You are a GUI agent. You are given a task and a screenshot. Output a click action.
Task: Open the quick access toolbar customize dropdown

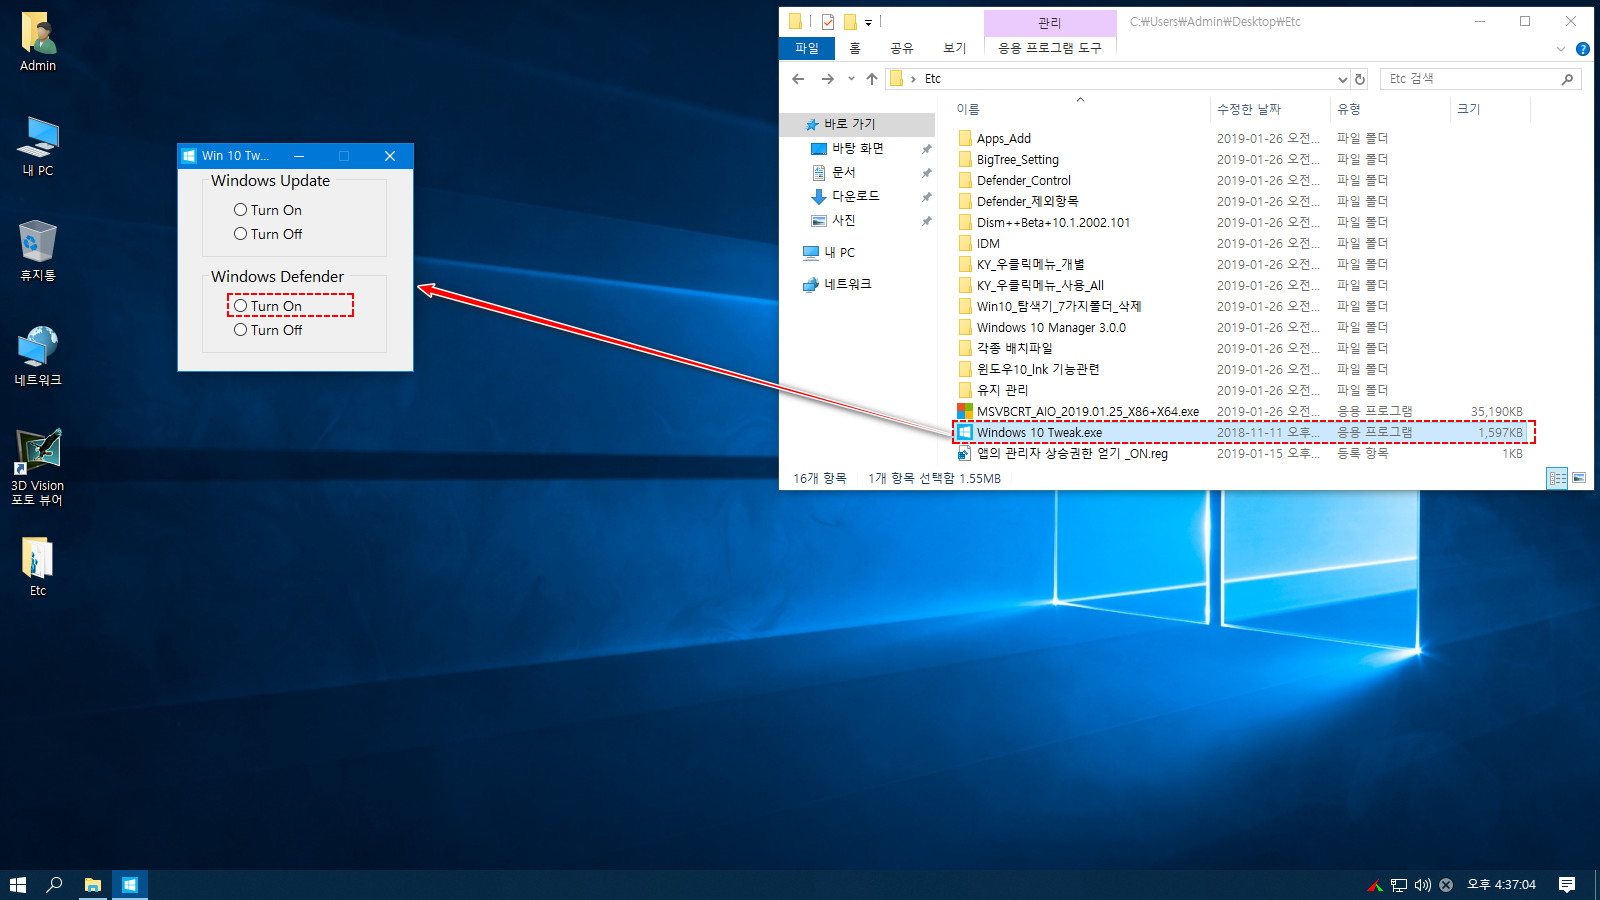[868, 22]
